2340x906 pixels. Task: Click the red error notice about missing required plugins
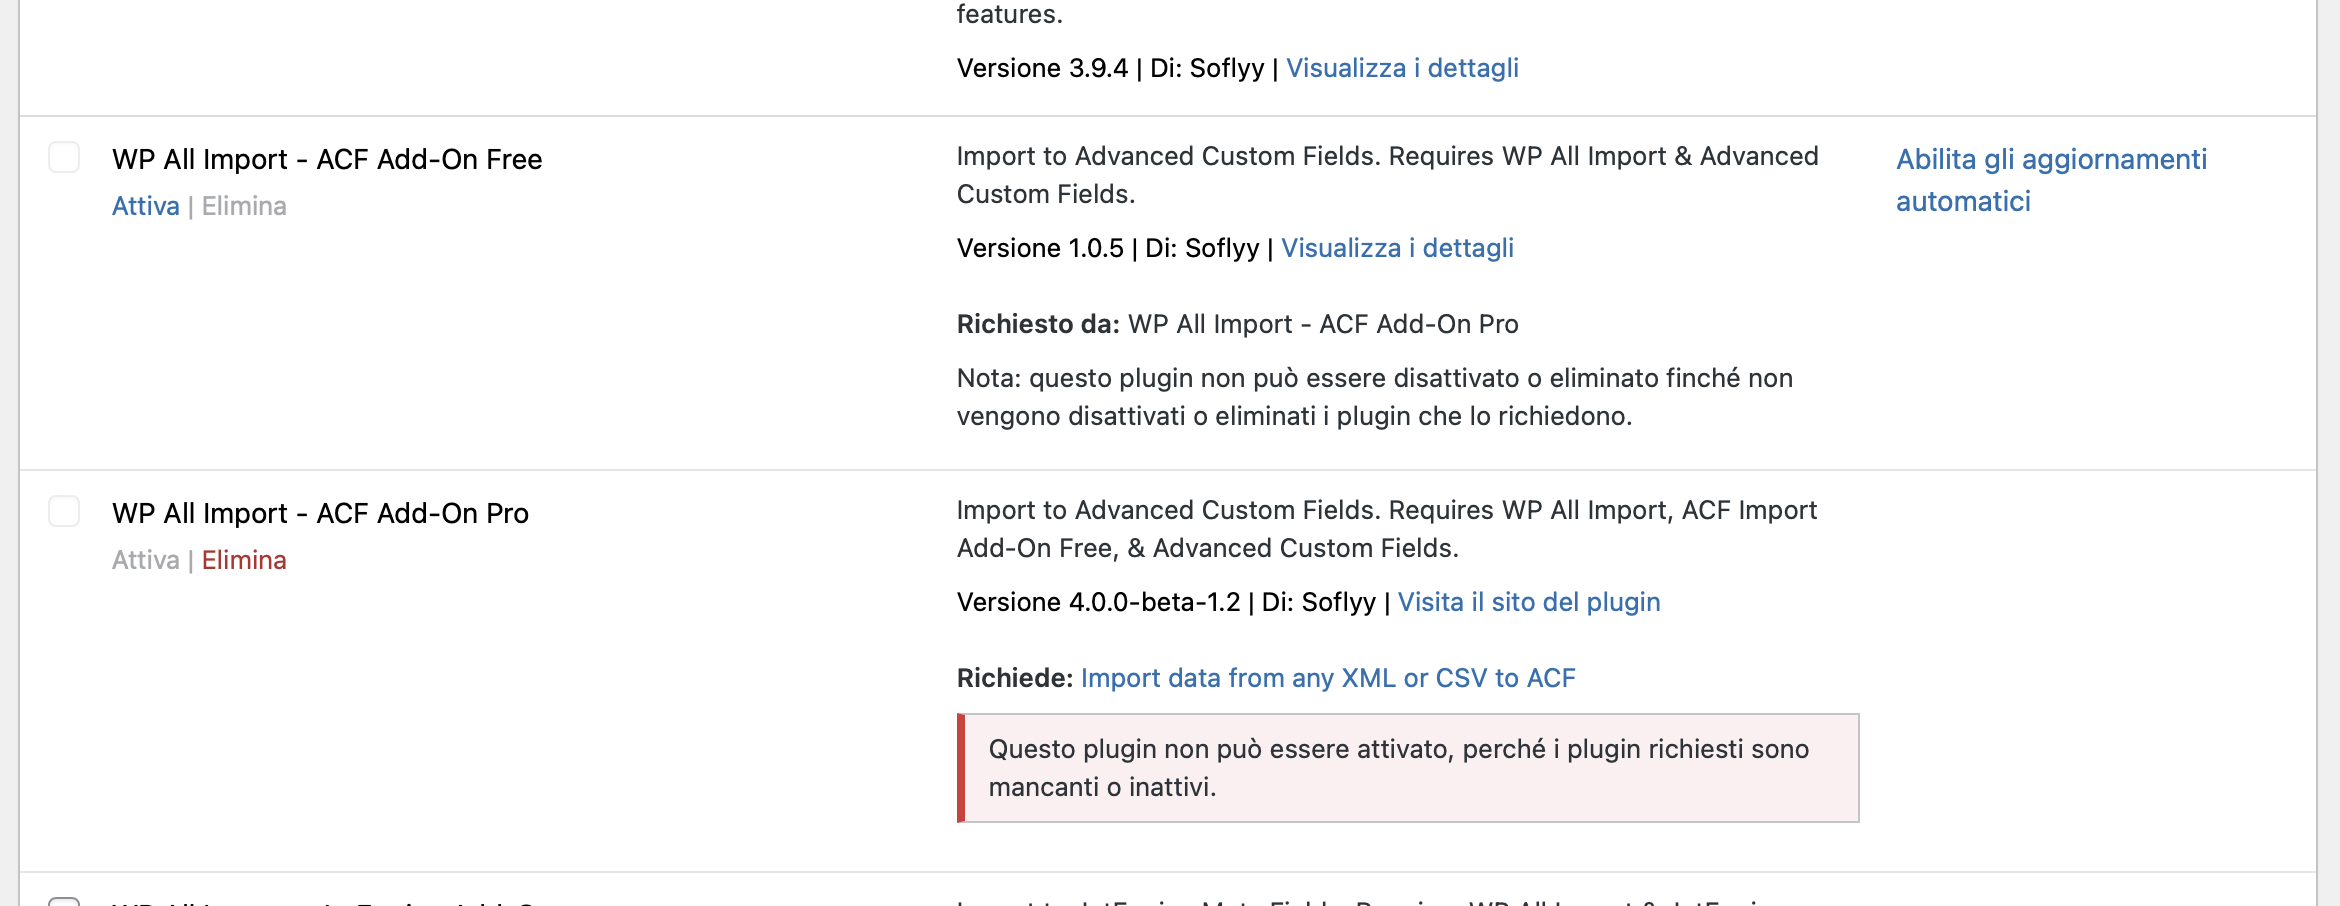(1408, 768)
